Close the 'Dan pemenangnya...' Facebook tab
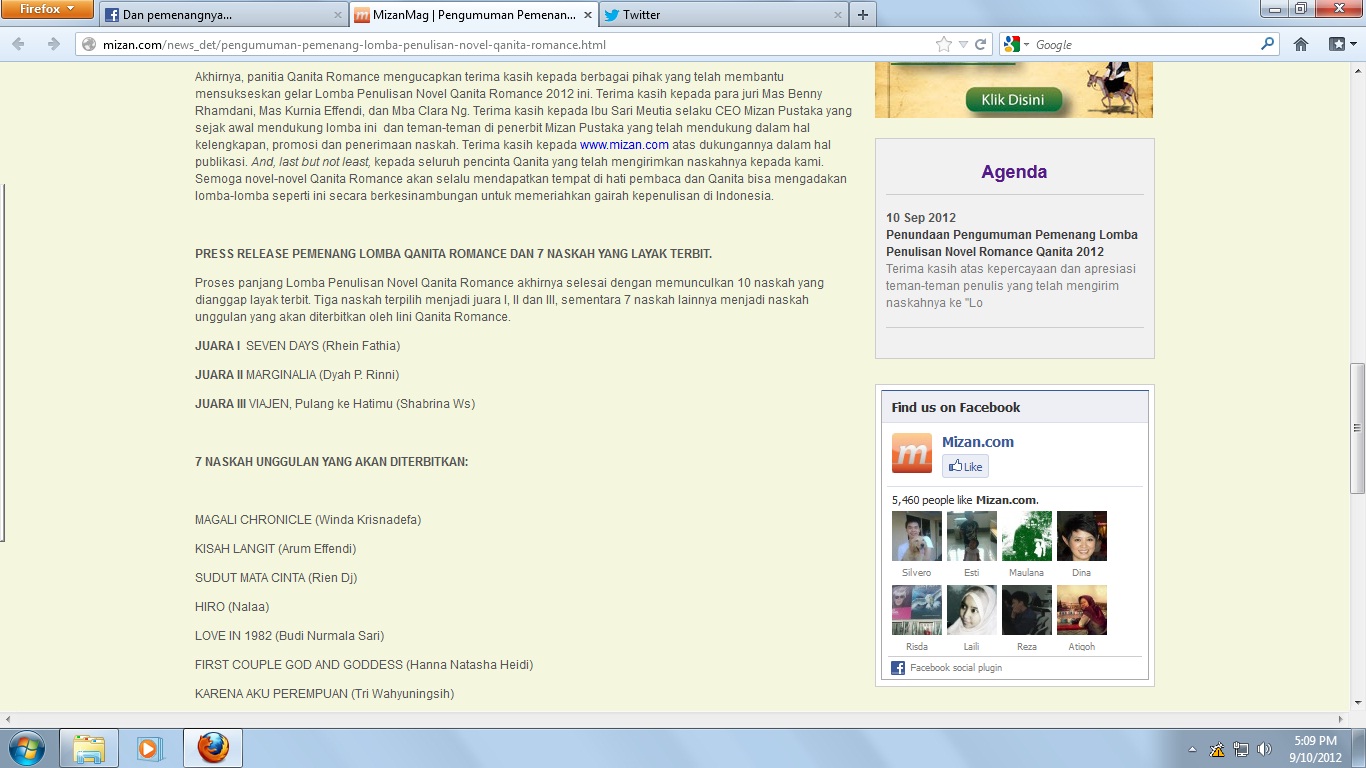The image size is (1366, 768). pos(337,15)
